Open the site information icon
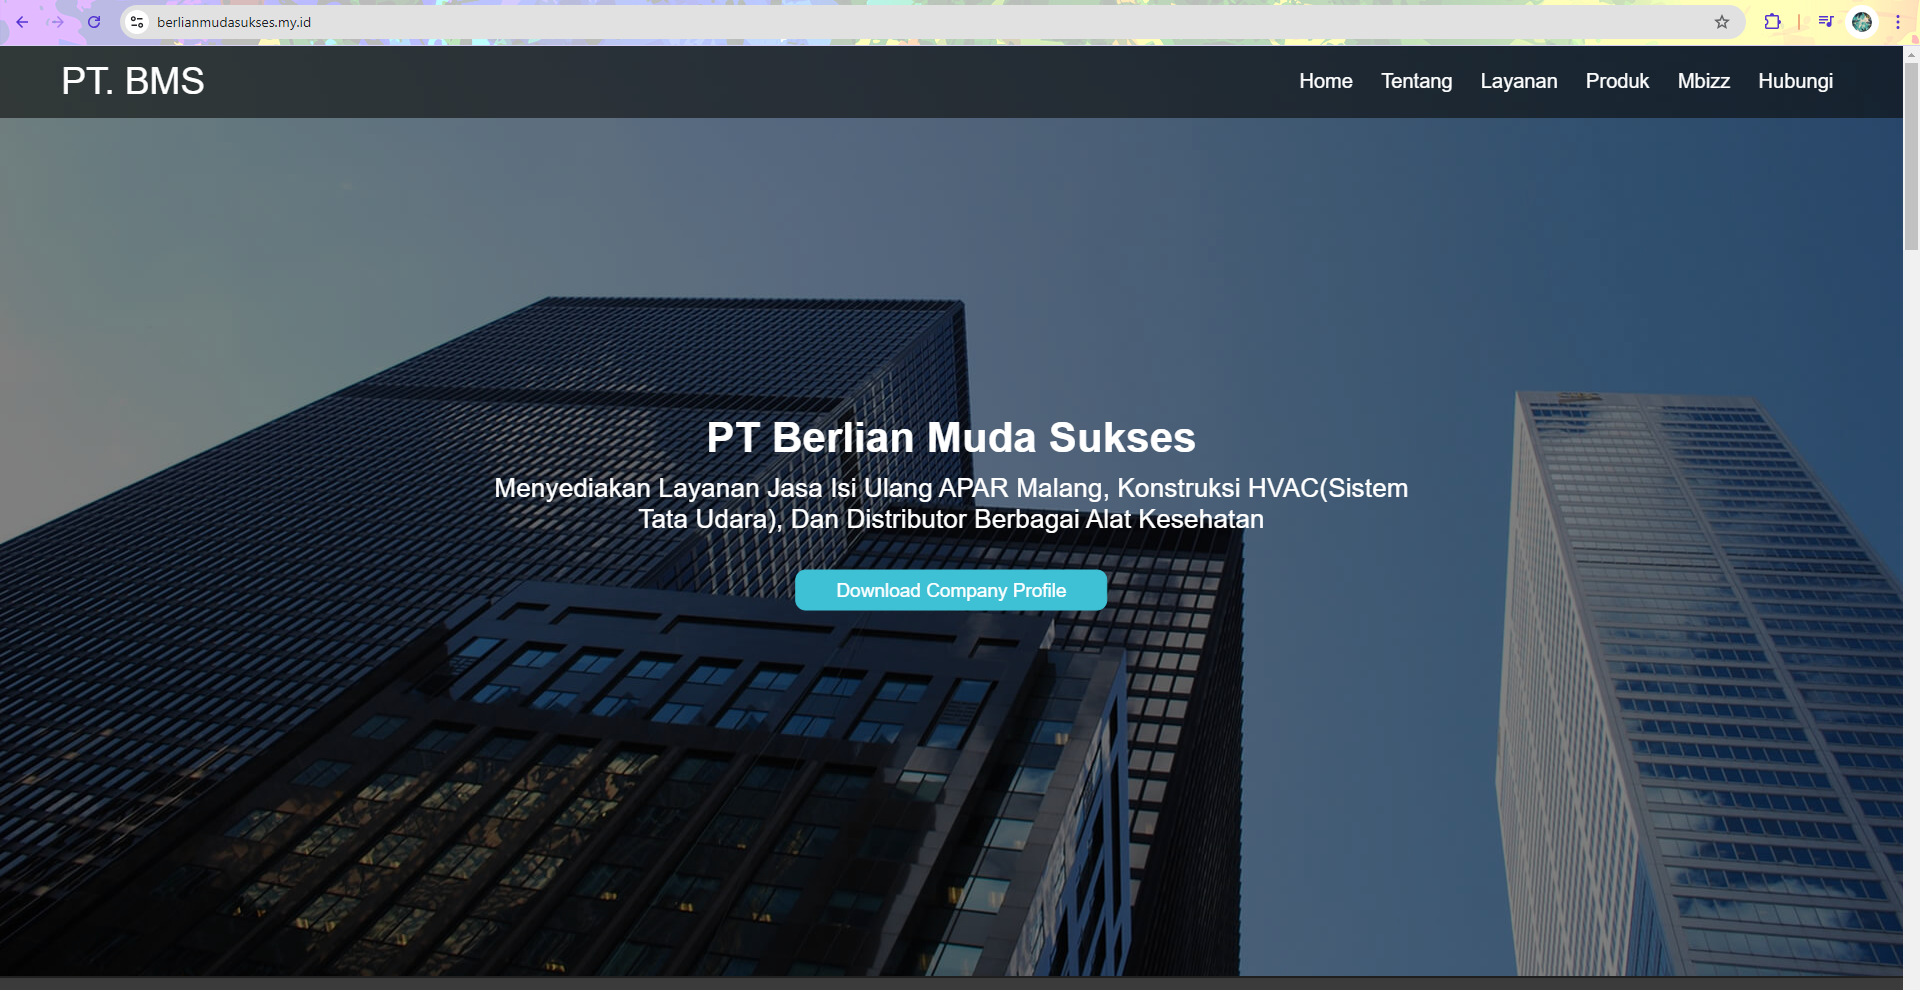The image size is (1920, 990). click(x=138, y=22)
